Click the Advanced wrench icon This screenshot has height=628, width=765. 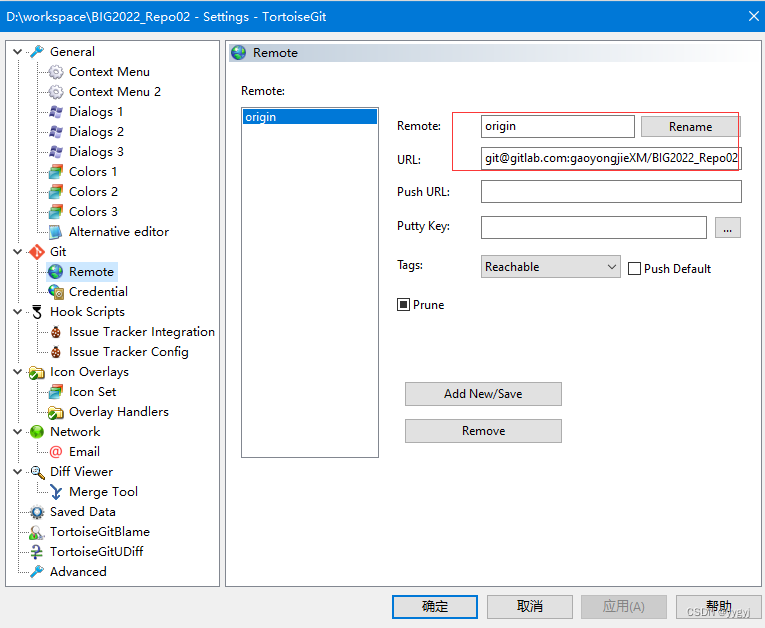37,572
